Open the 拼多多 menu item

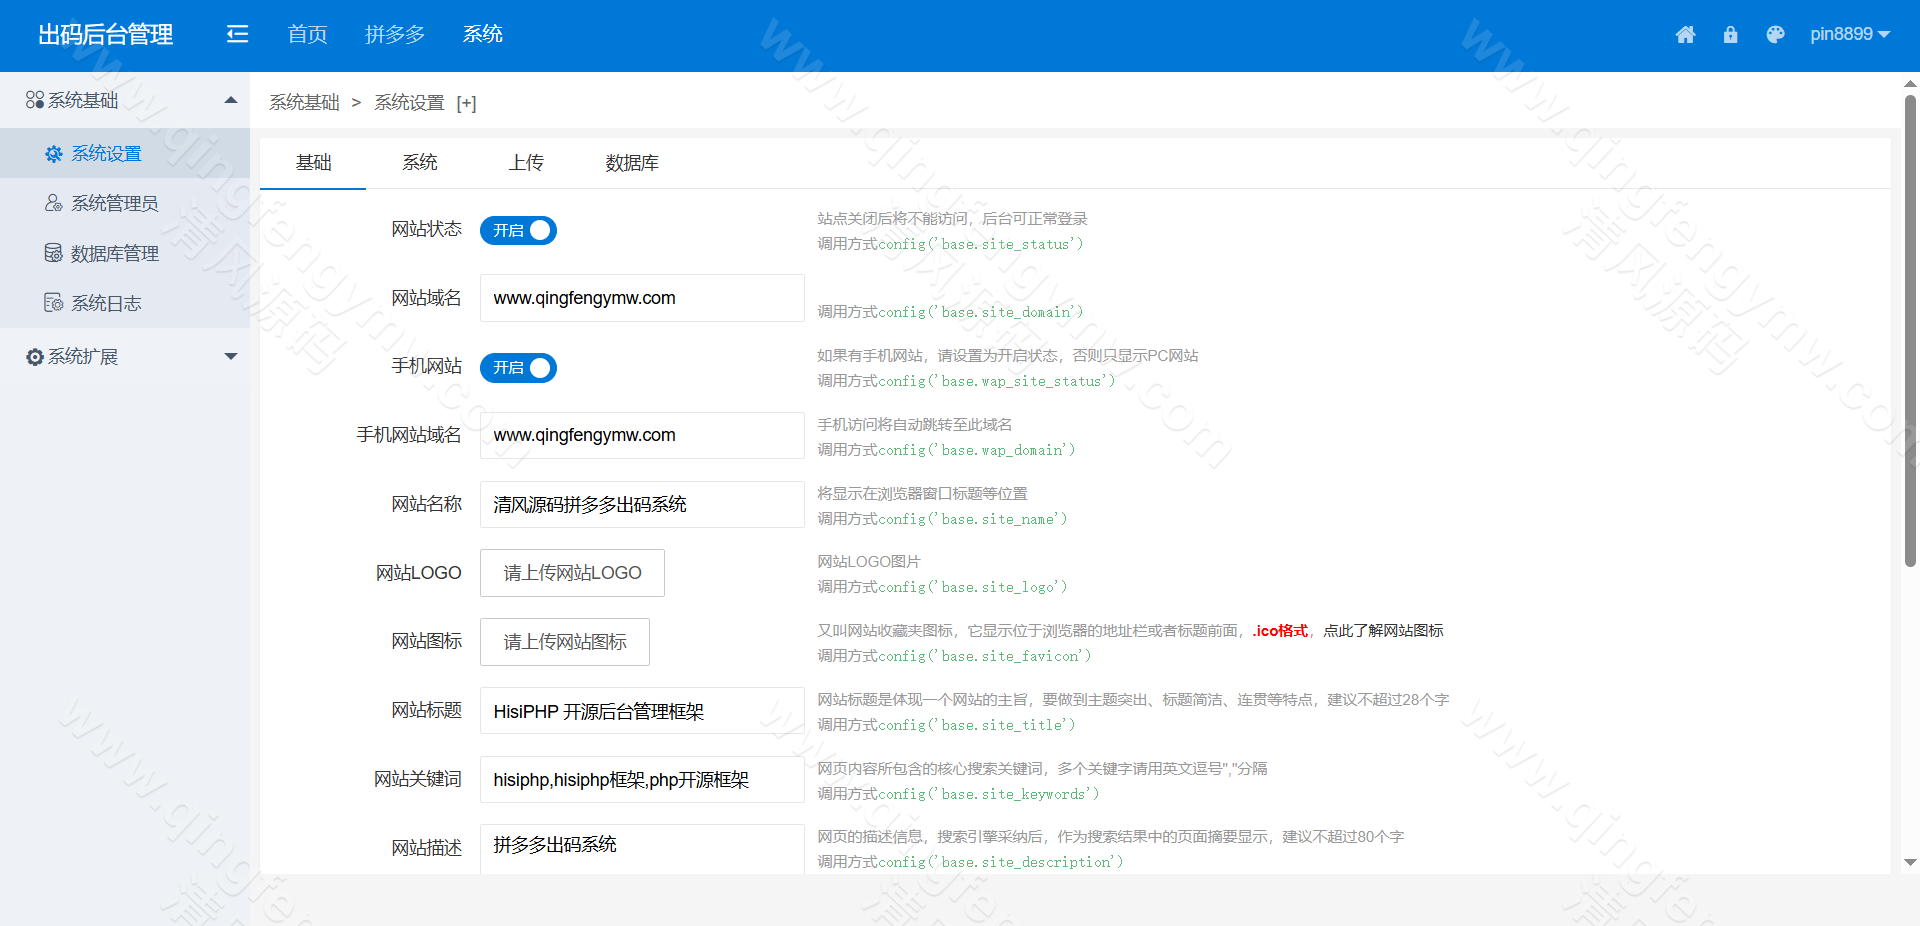394,33
